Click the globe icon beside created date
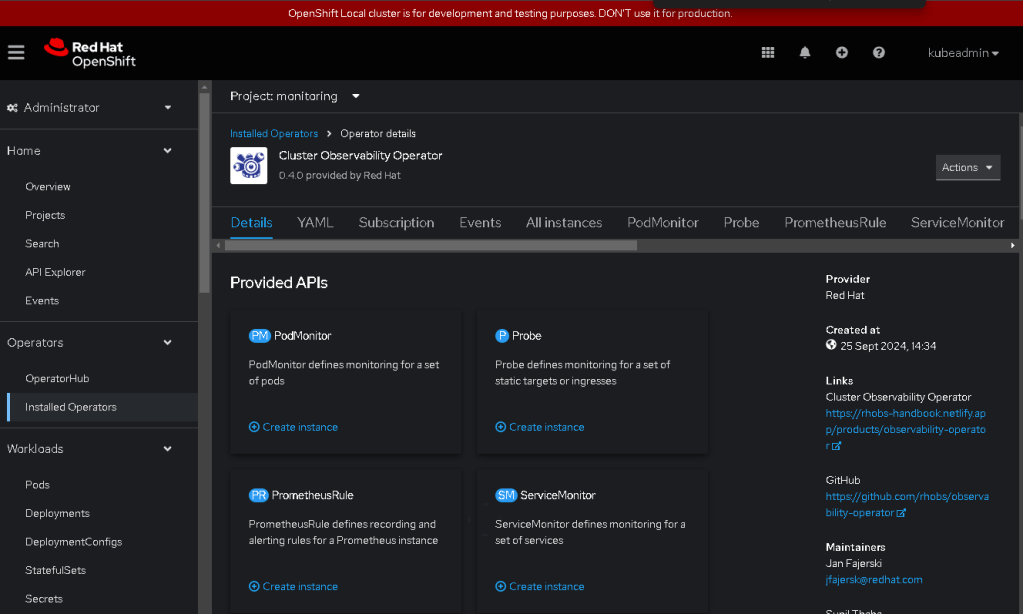 click(x=831, y=345)
